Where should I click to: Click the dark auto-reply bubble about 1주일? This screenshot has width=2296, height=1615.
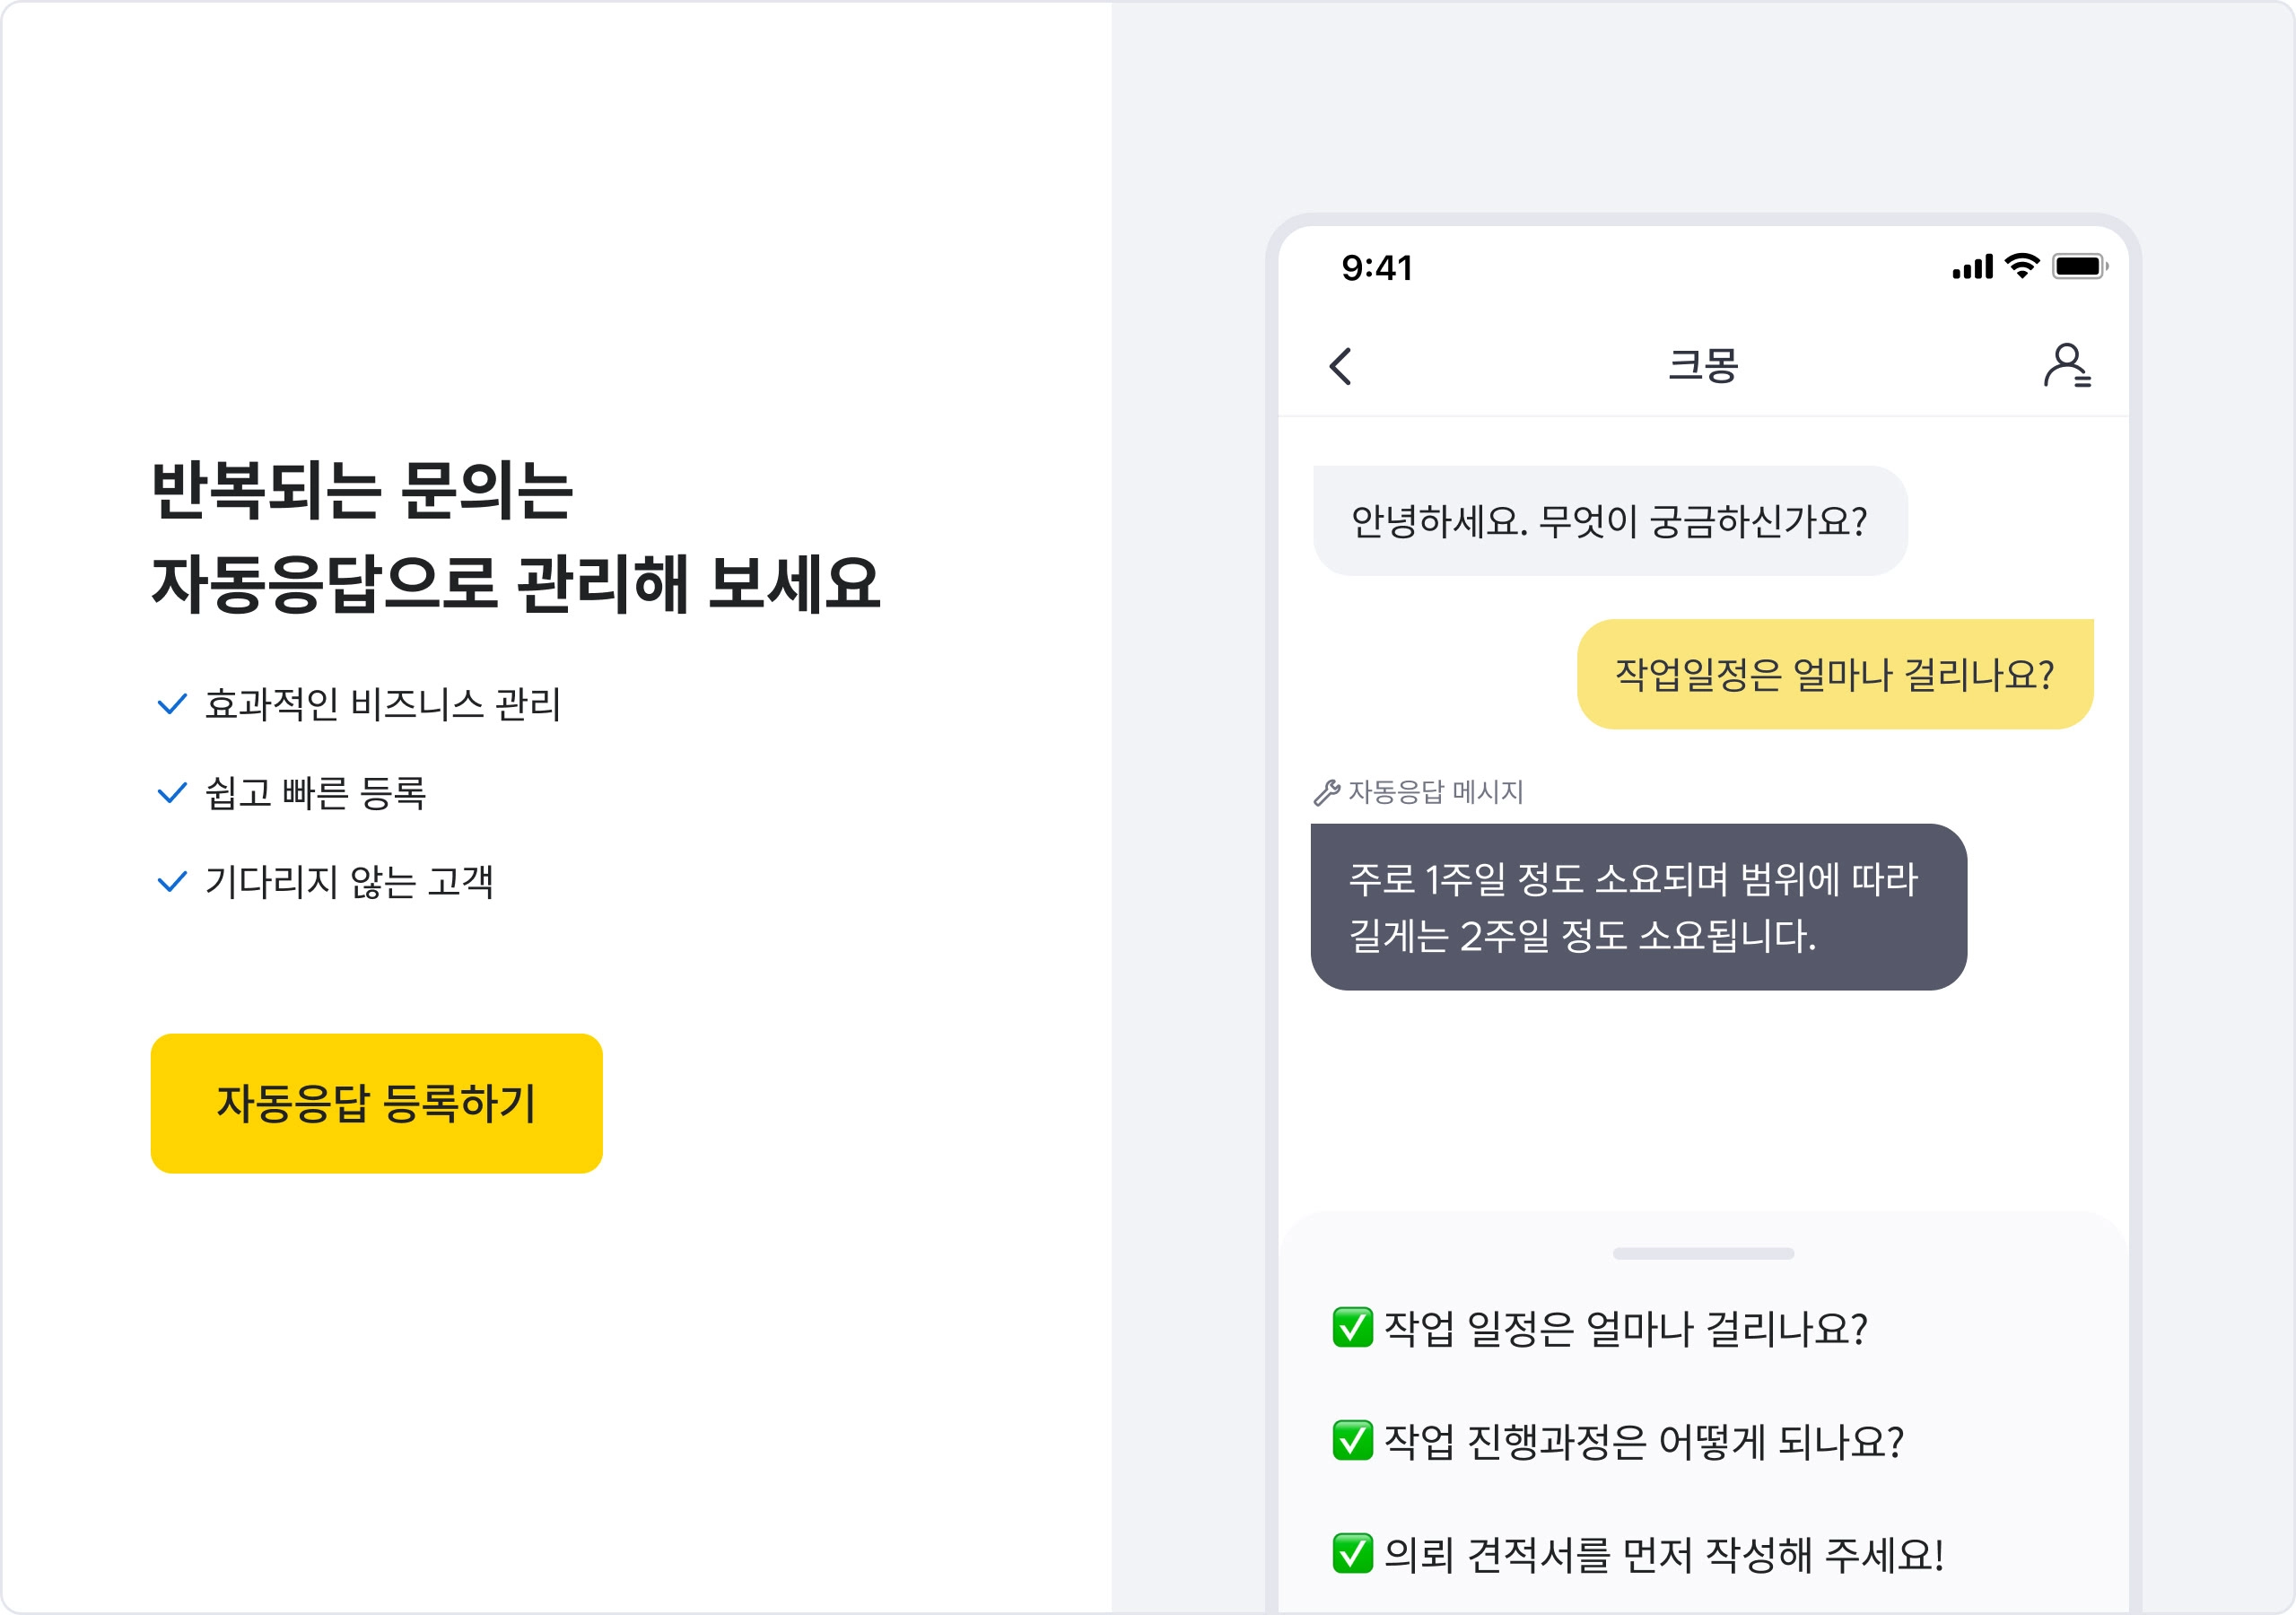click(1638, 906)
